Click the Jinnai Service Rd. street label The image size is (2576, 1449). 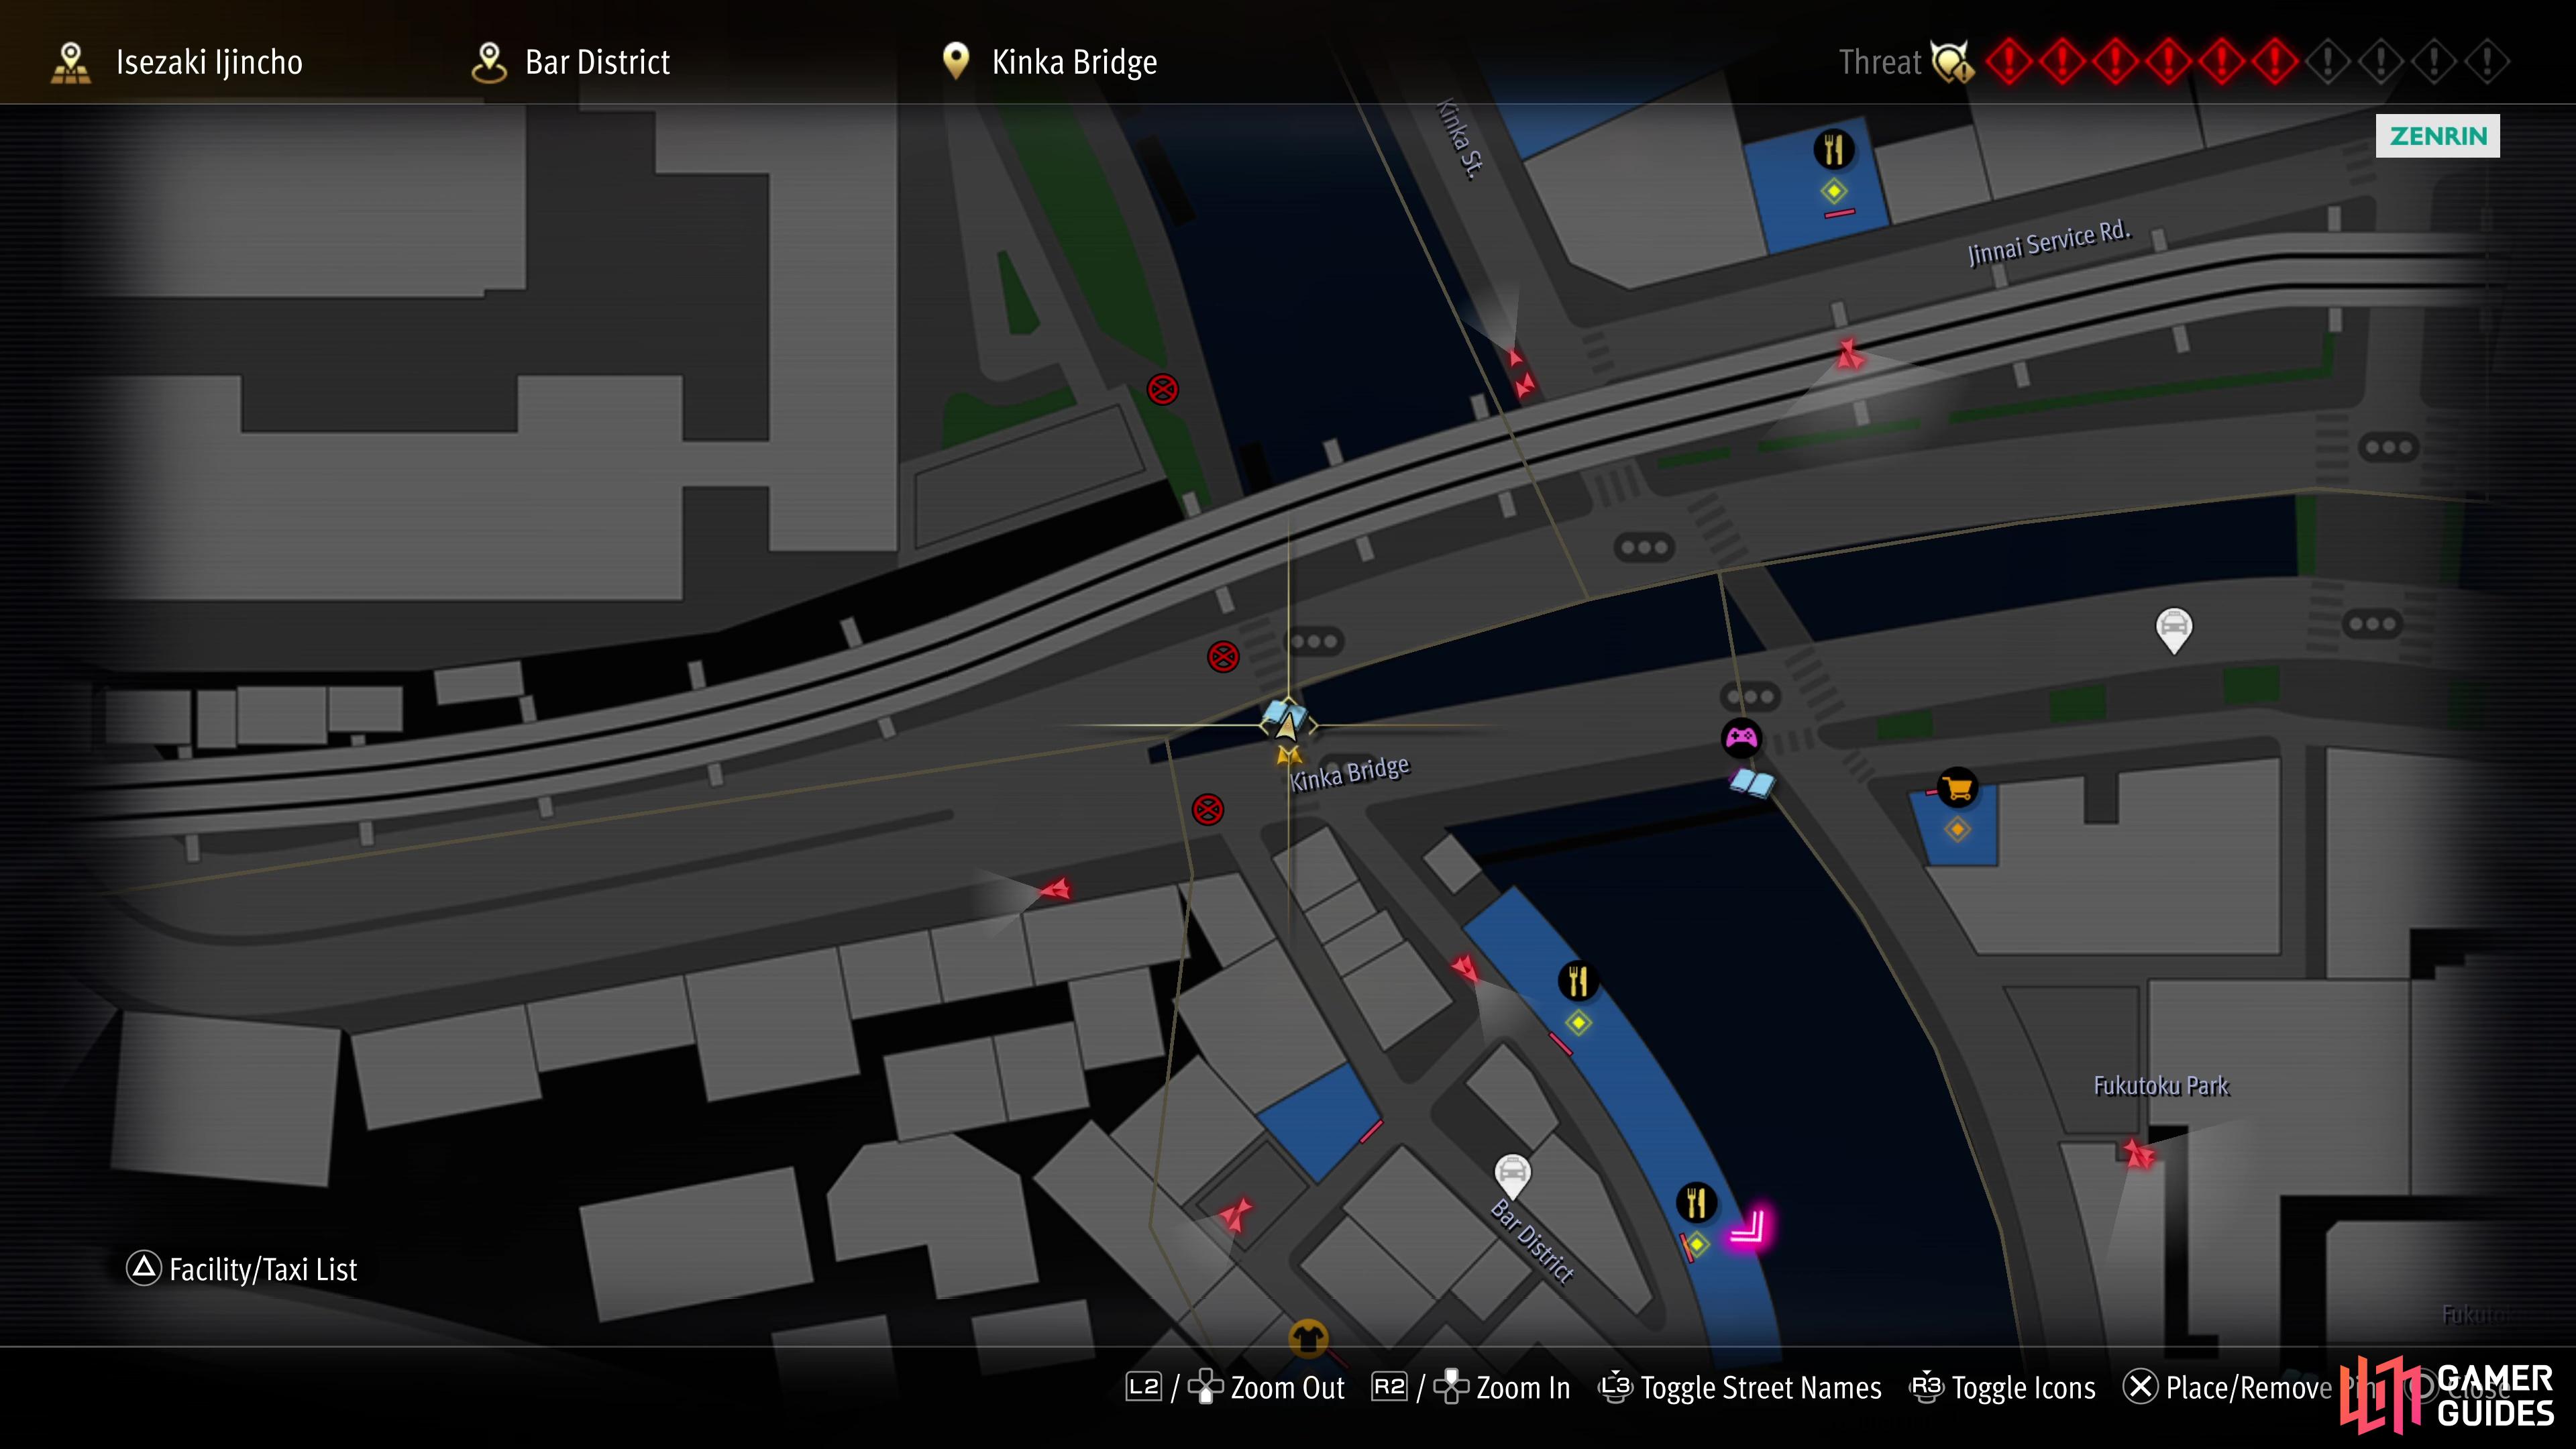point(2049,242)
